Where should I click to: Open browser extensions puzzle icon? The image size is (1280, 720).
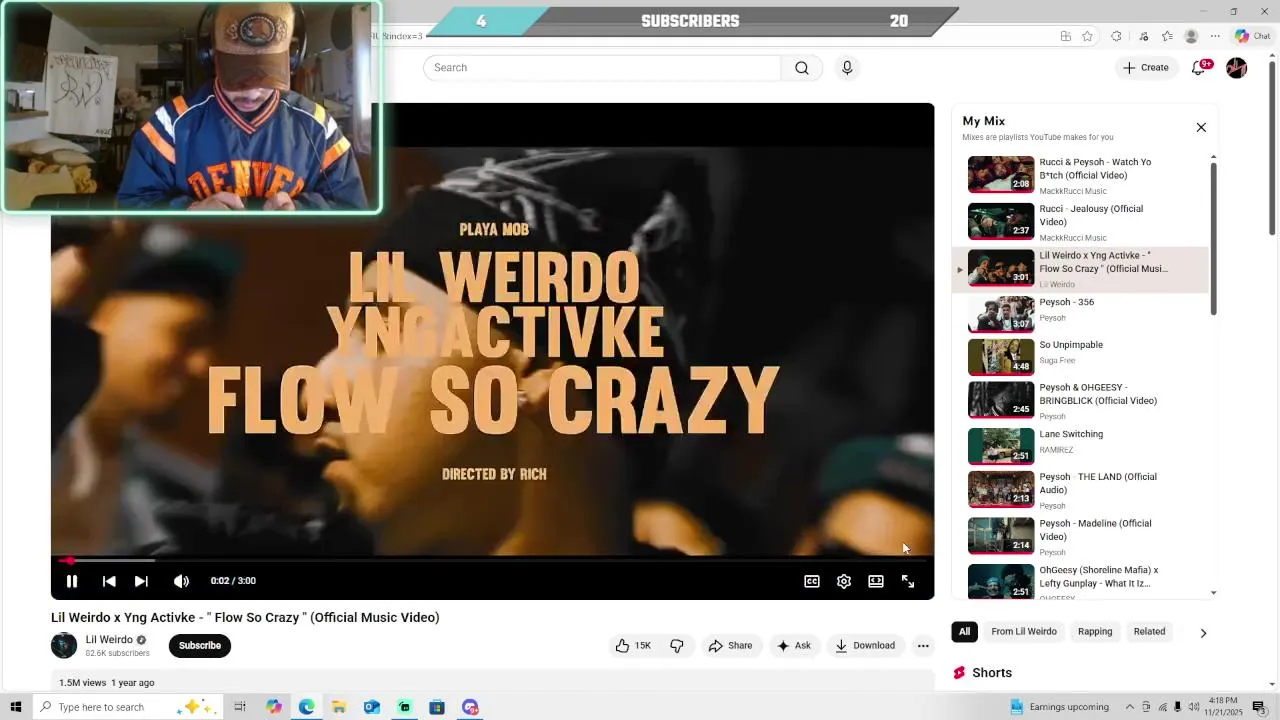[x=1117, y=36]
